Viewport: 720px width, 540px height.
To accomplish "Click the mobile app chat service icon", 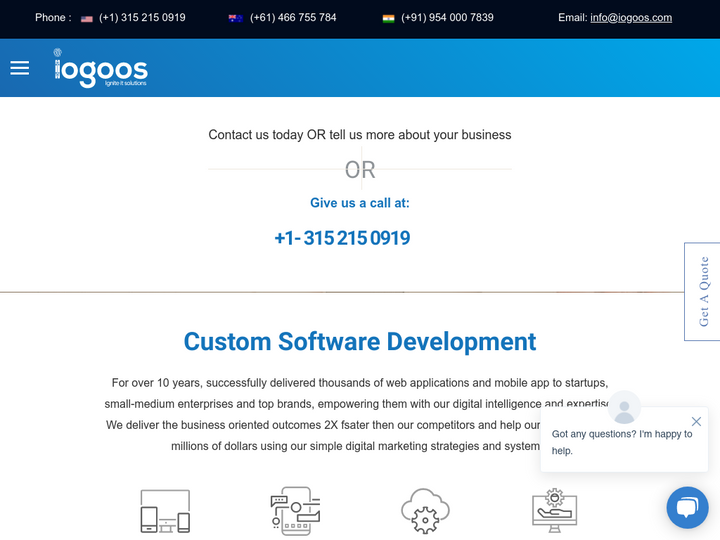I will click(x=295, y=511).
